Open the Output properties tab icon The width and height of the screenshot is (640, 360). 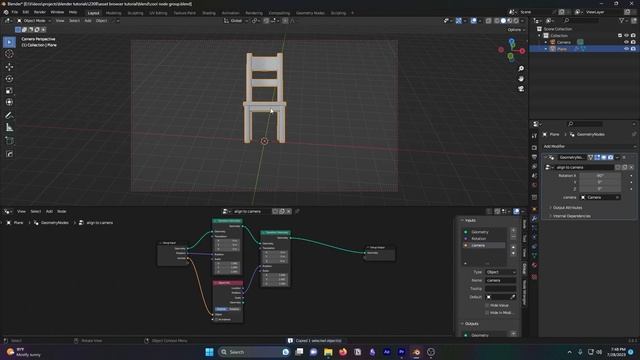(x=534, y=157)
